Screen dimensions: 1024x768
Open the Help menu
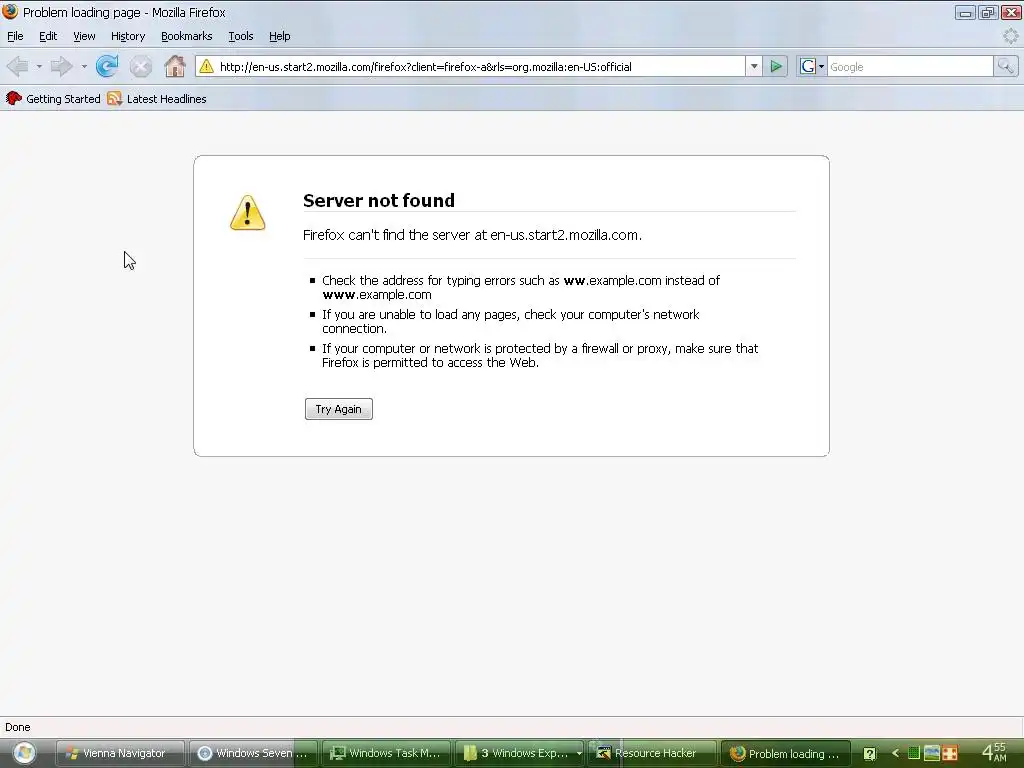(x=280, y=36)
